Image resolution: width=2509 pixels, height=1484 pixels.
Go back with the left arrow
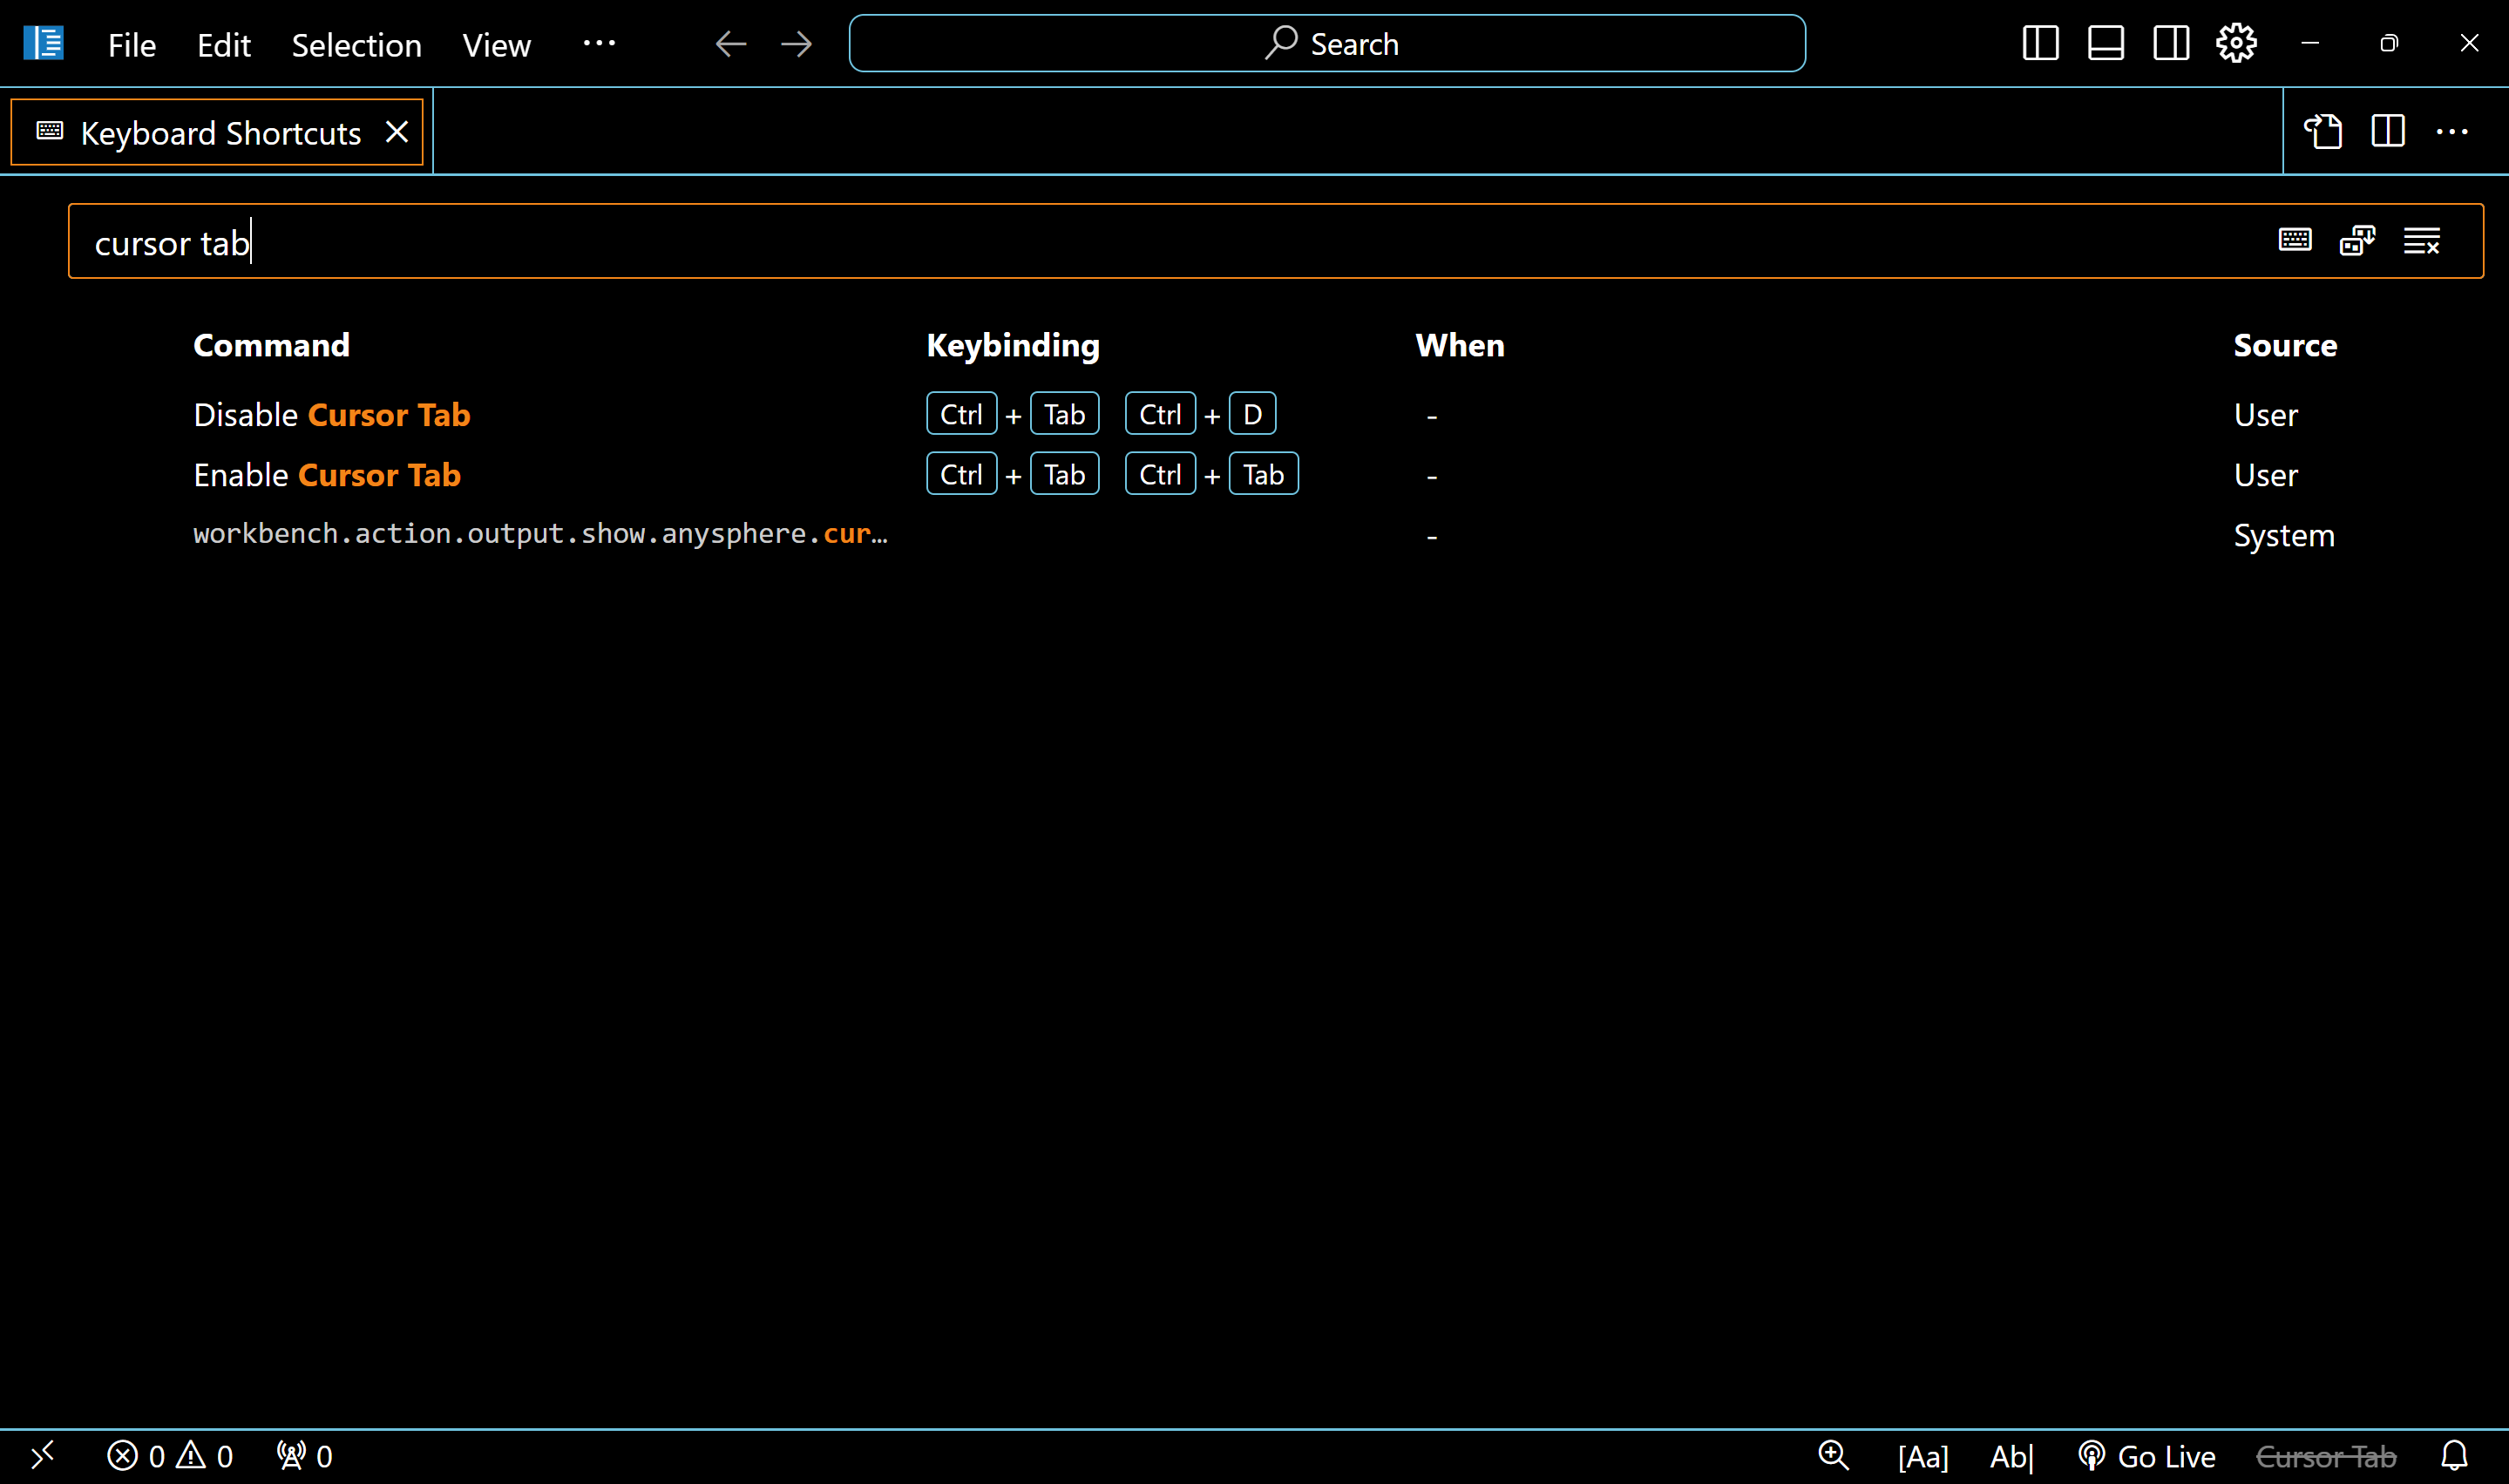[x=731, y=43]
